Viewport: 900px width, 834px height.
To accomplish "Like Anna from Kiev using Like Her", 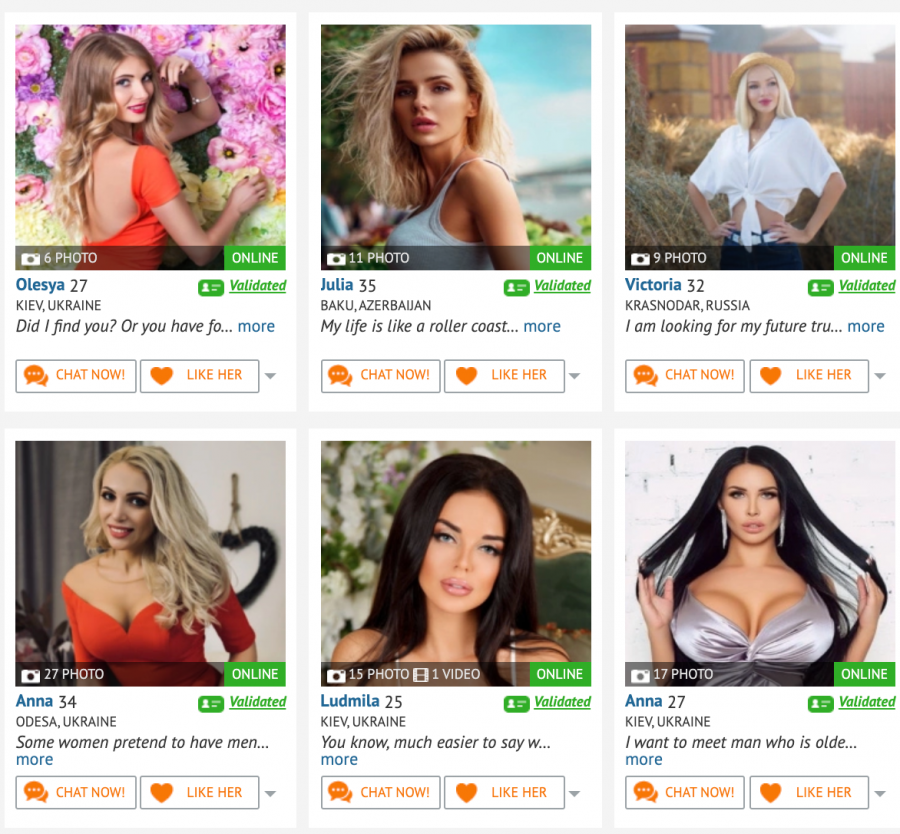I will (x=809, y=792).
